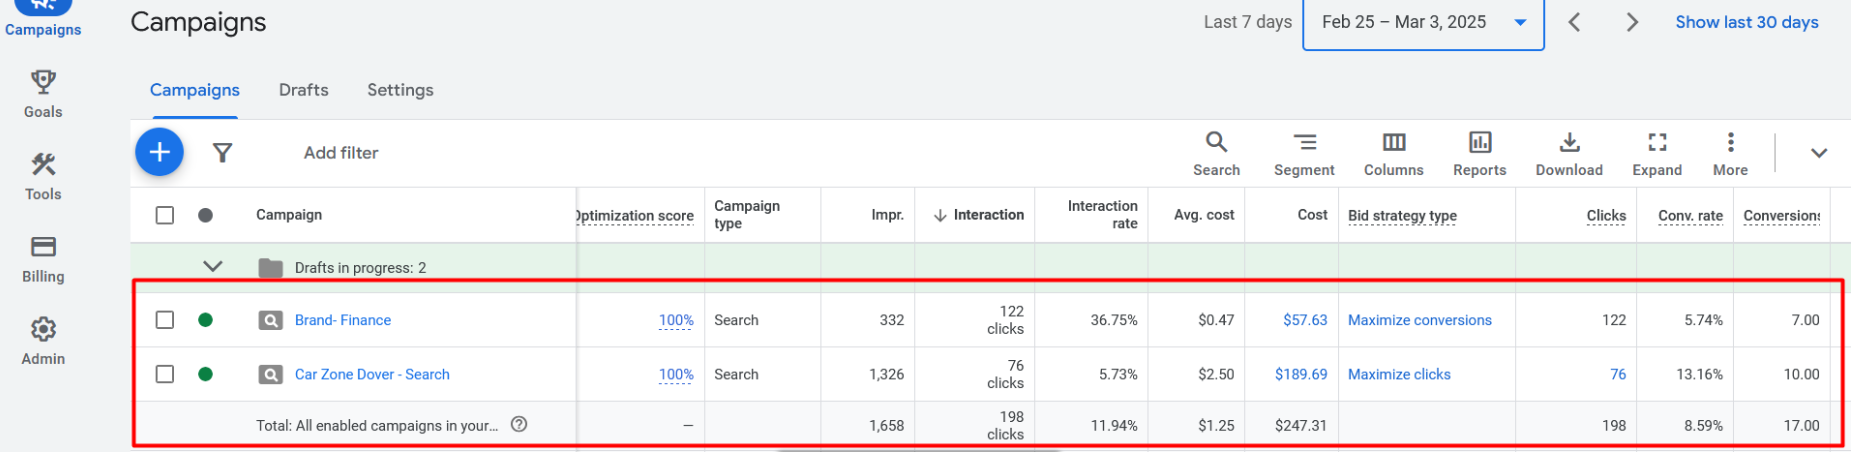Open the Tools section

point(43,176)
